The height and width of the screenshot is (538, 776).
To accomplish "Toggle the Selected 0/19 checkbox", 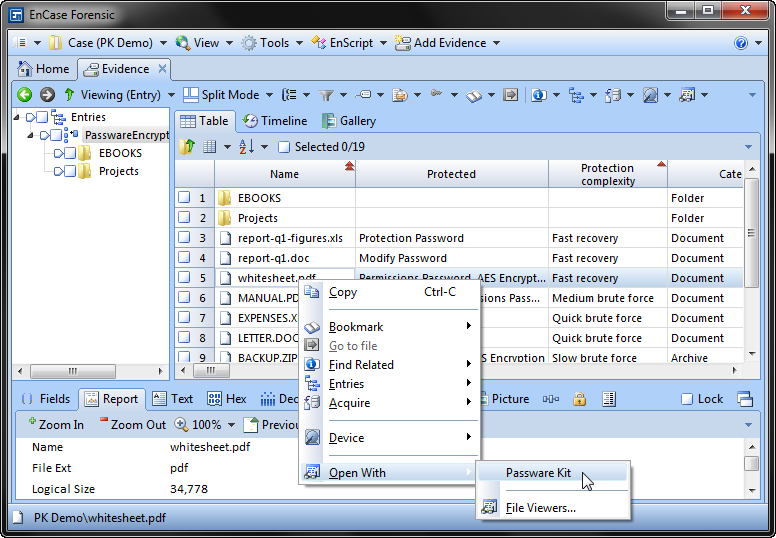I will click(284, 147).
